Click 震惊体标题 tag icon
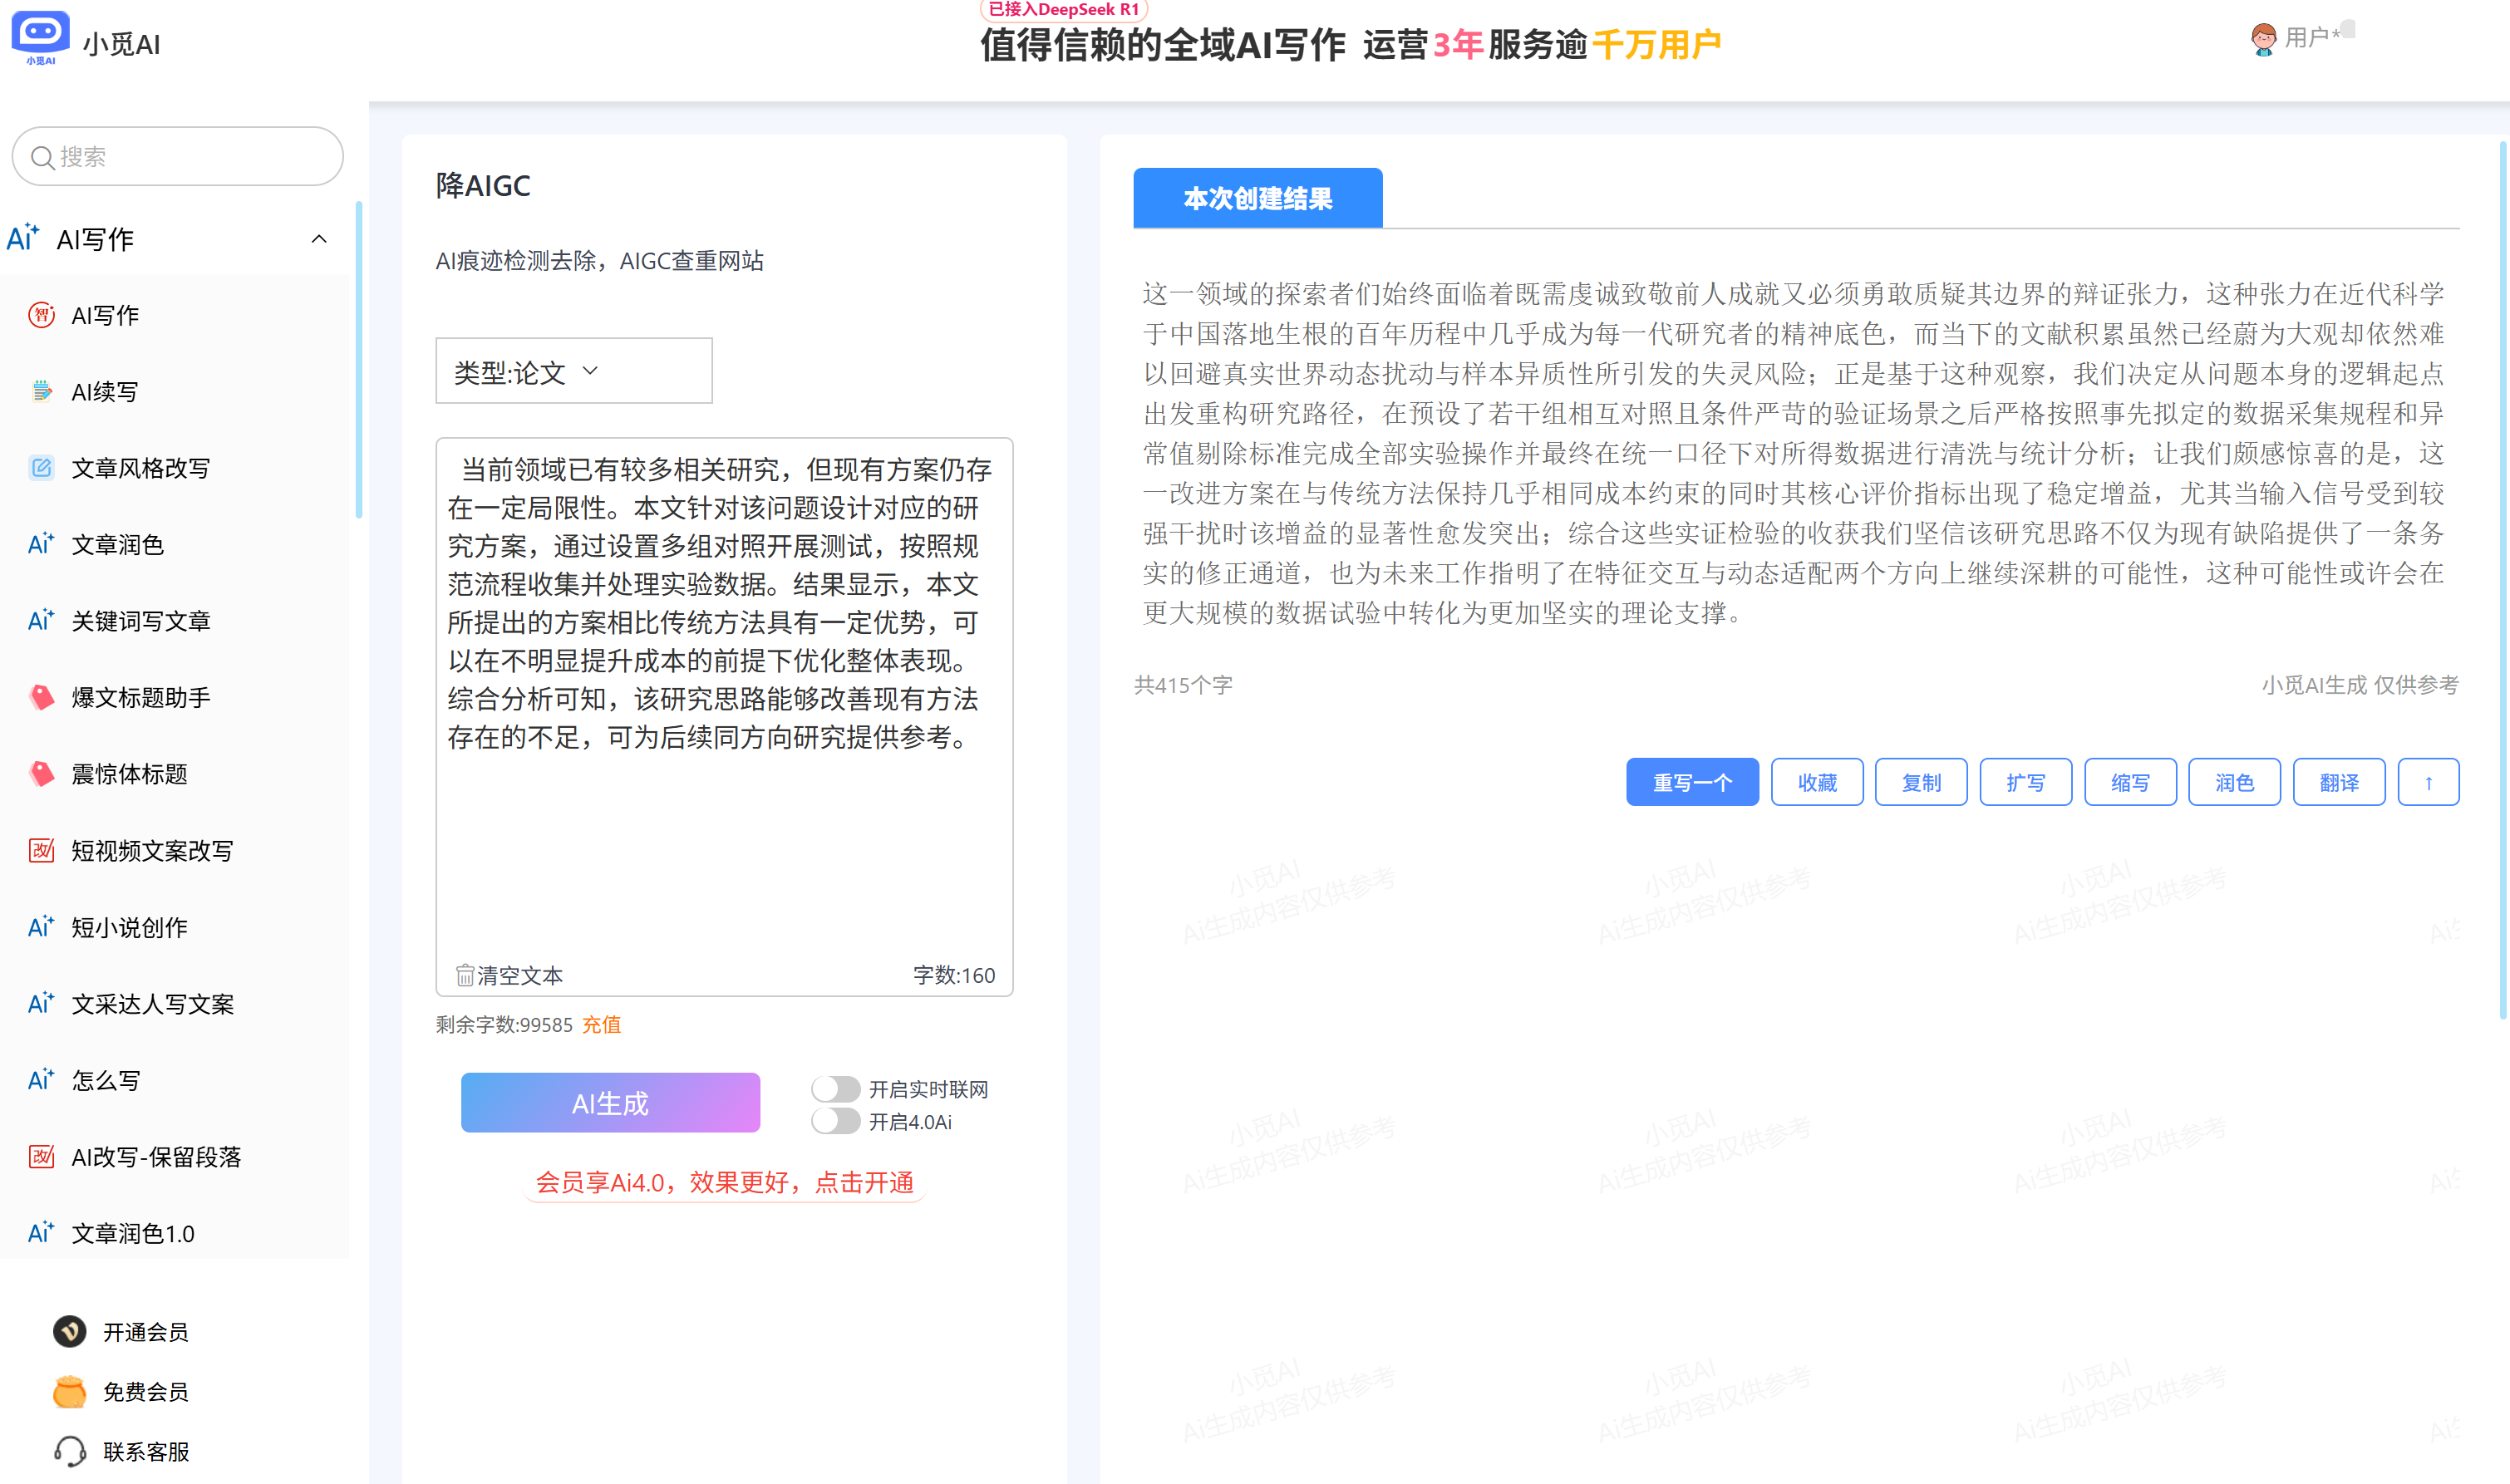The height and width of the screenshot is (1484, 2510). point(41,773)
